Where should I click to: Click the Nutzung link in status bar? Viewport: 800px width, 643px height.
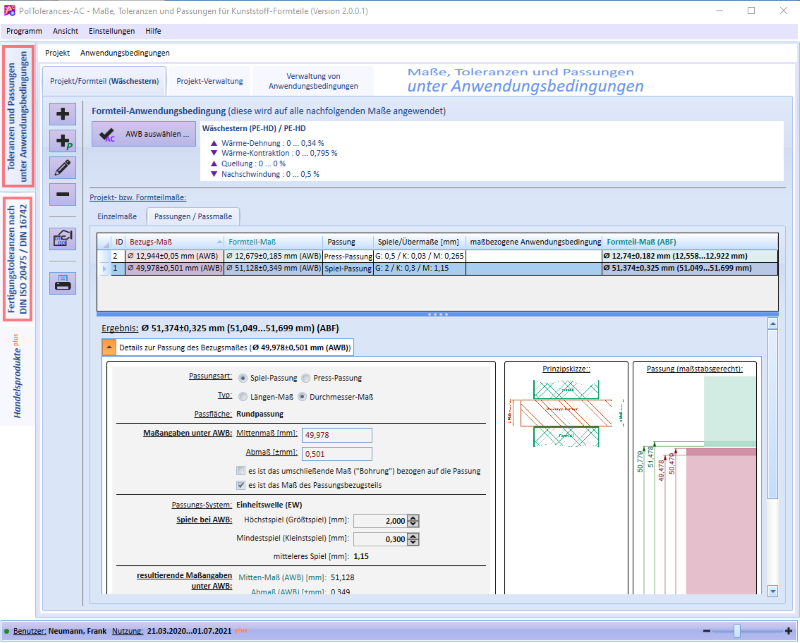[128, 631]
